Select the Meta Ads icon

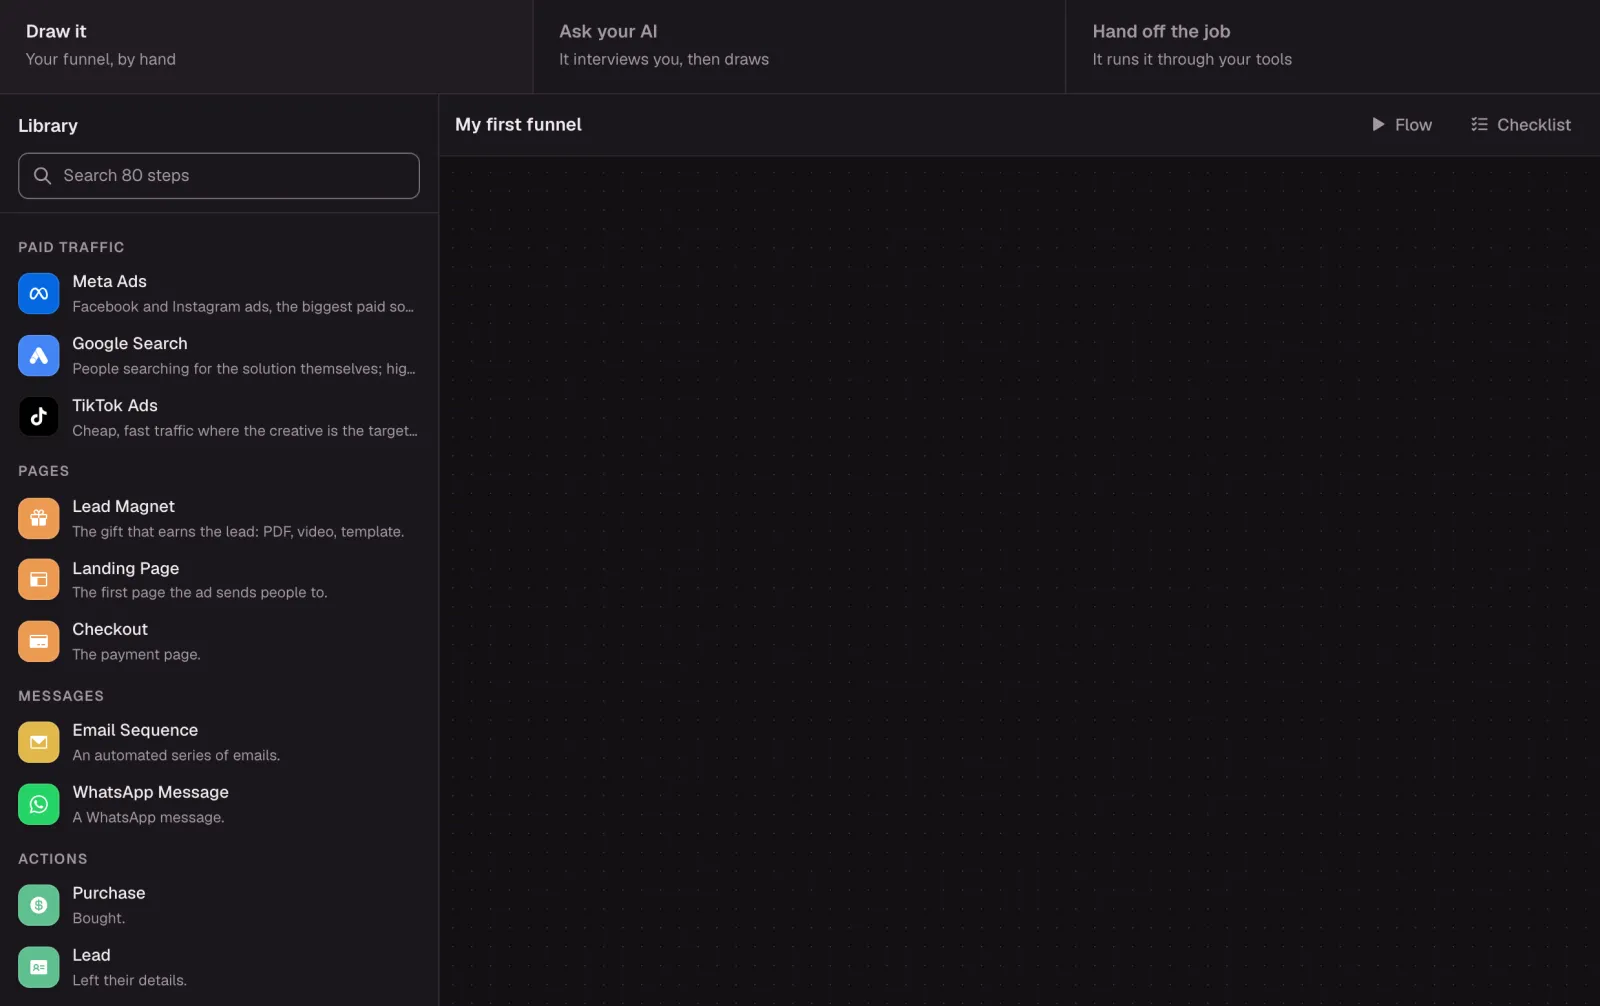38,294
